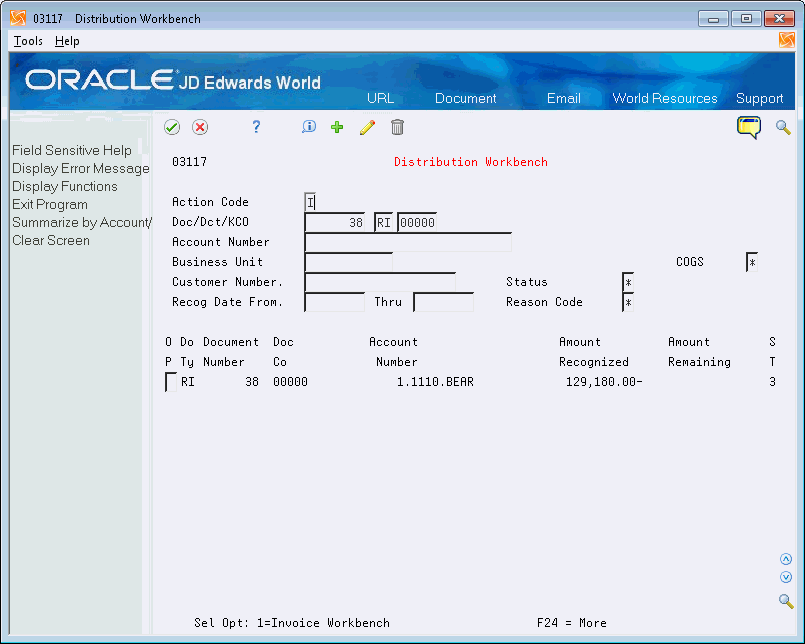The width and height of the screenshot is (805, 644).
Task: Click the bottom-right magnifier icon
Action: point(785,601)
